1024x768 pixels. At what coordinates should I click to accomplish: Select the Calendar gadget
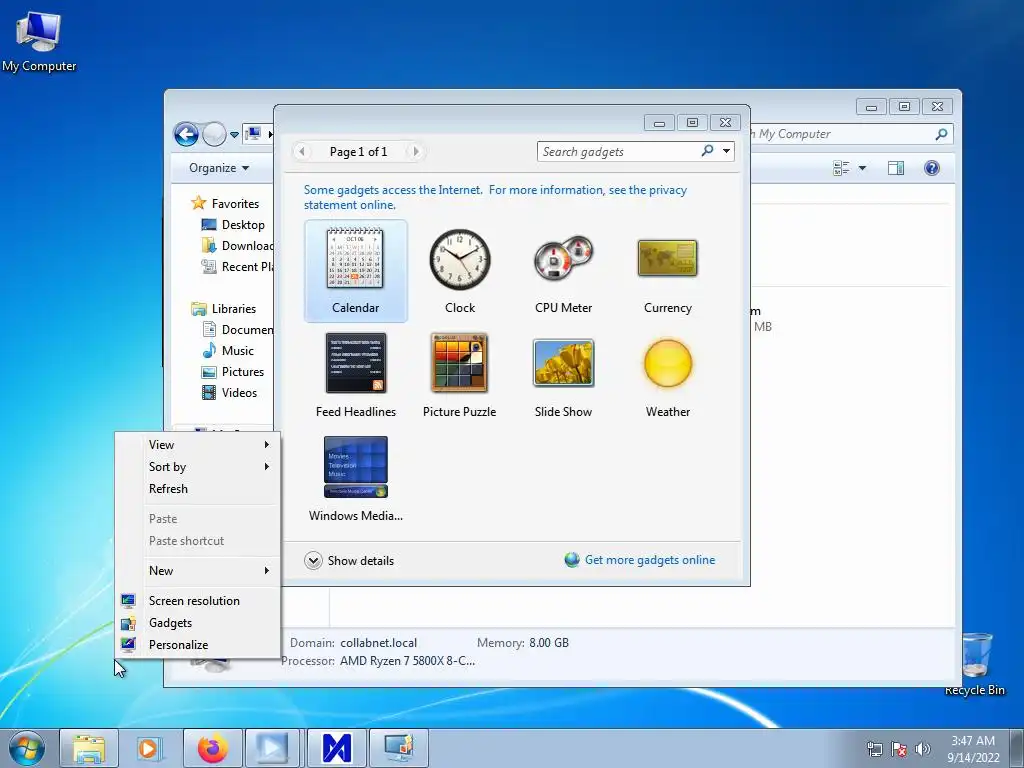coord(355,270)
